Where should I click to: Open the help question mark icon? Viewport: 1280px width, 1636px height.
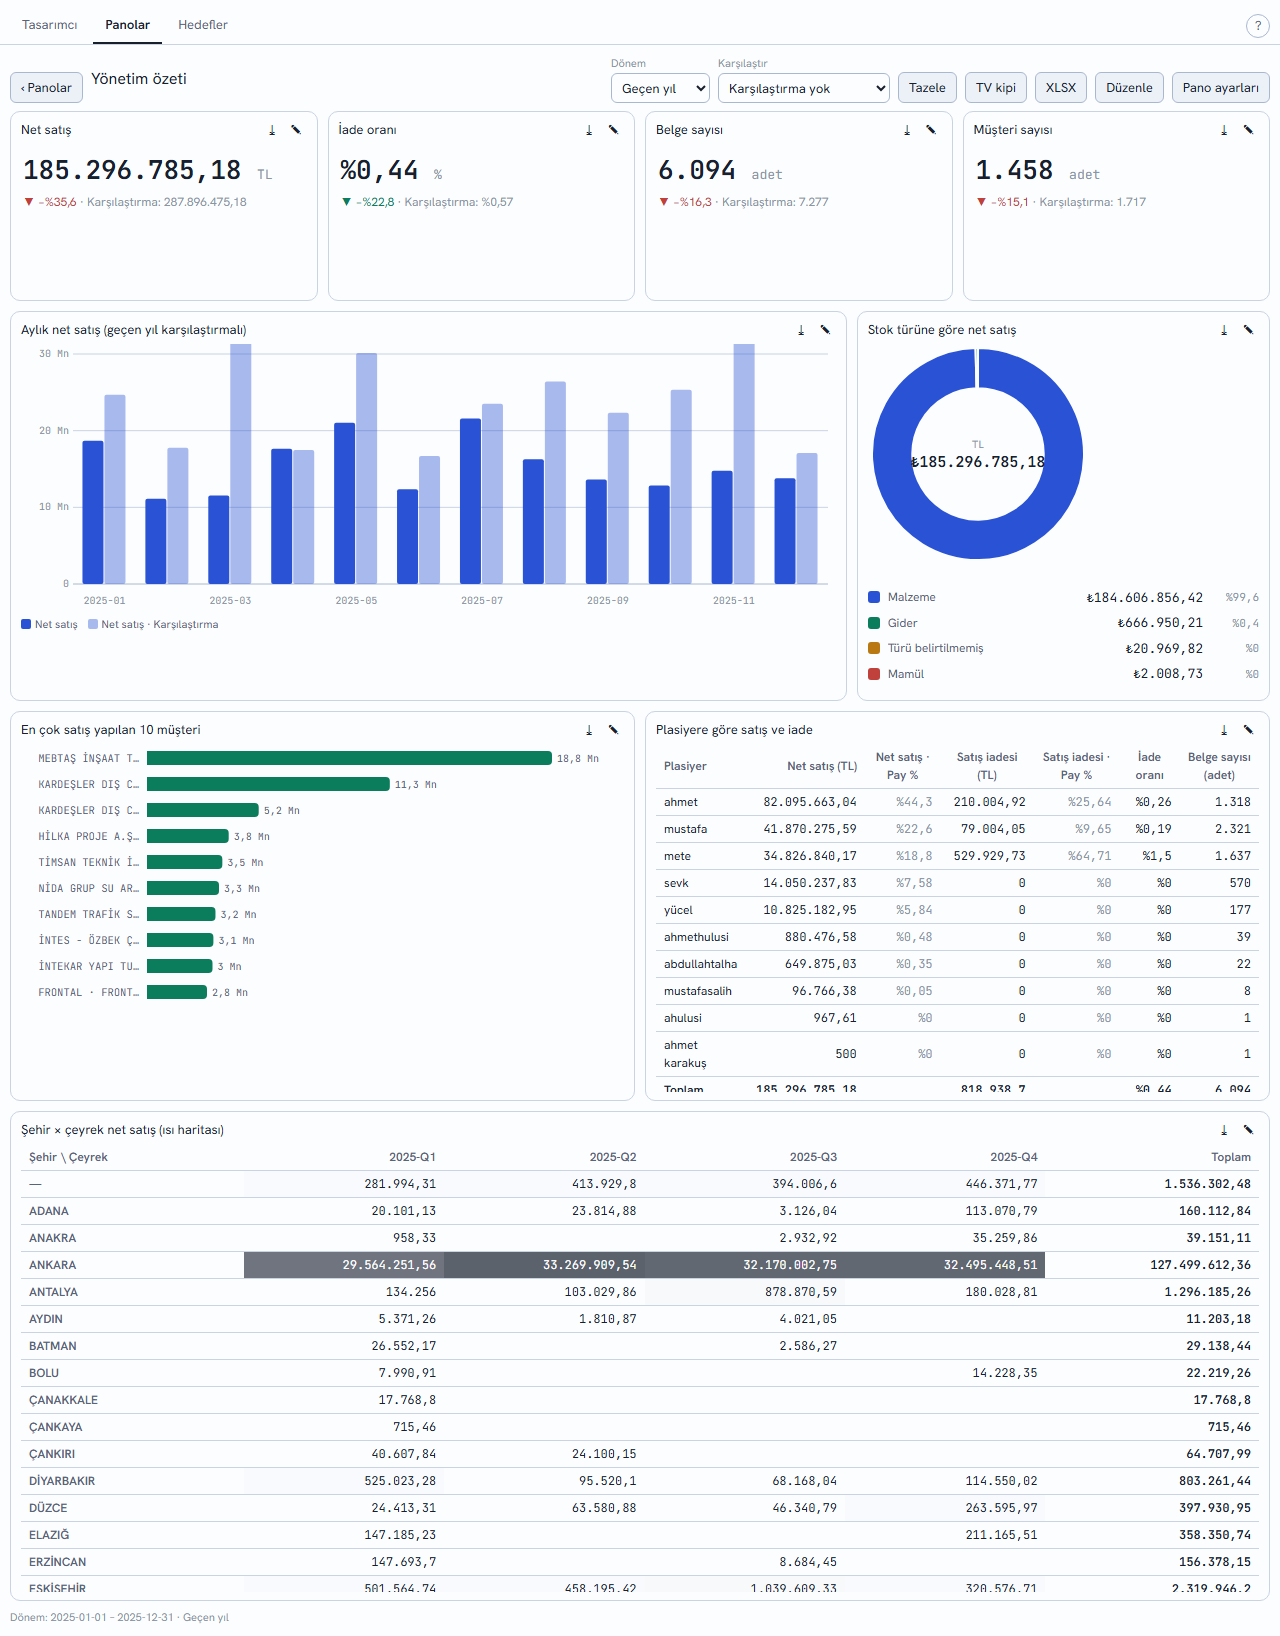coord(1258,26)
